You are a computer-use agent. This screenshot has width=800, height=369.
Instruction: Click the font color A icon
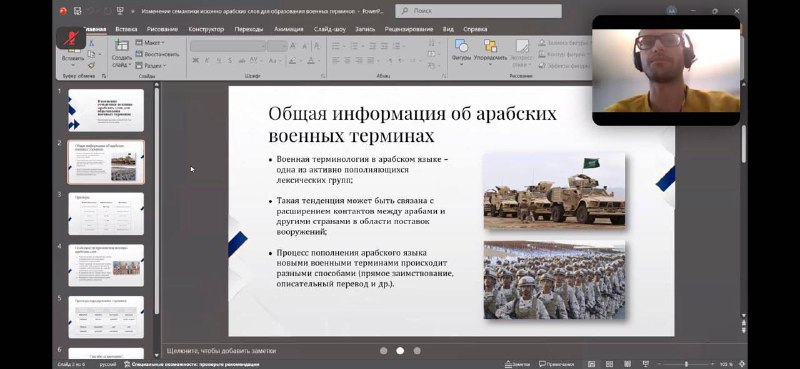click(x=311, y=61)
